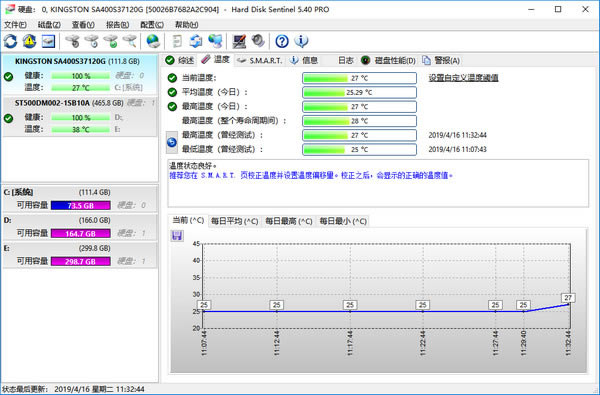
Task: Click the floppy disk save icon above chart
Action: (177, 235)
